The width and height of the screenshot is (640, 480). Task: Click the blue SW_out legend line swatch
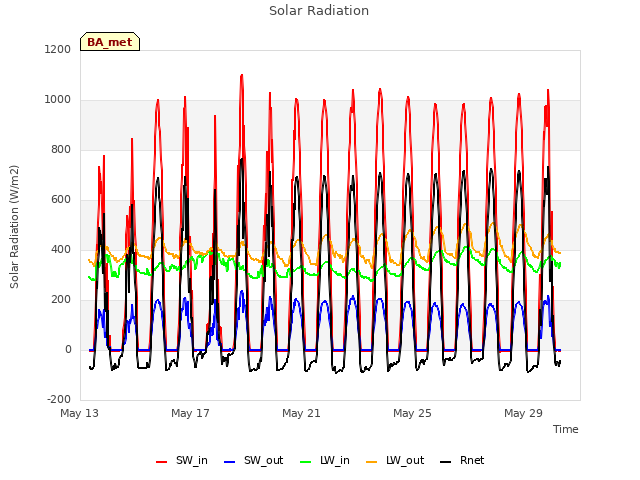pos(230,462)
